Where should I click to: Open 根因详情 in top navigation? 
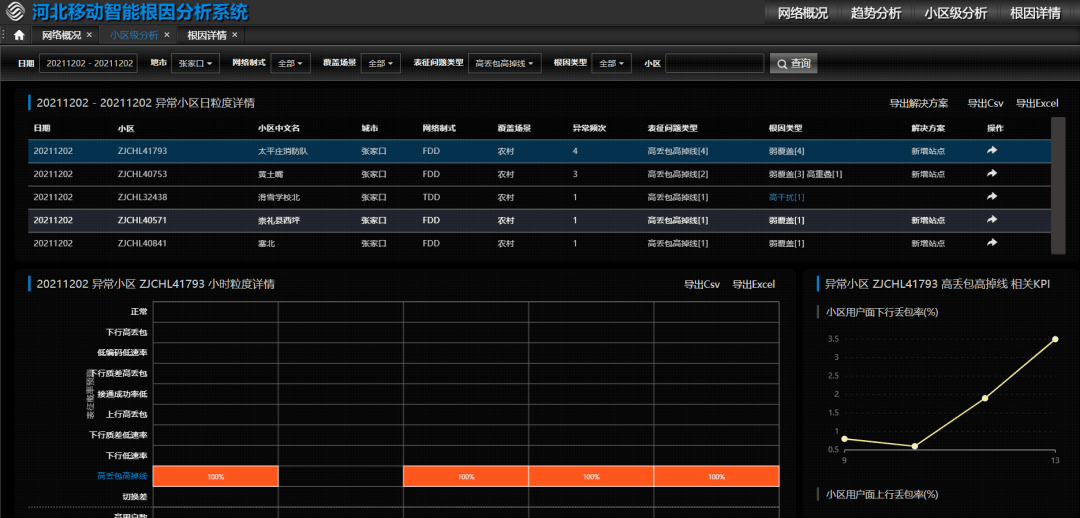click(x=1035, y=13)
